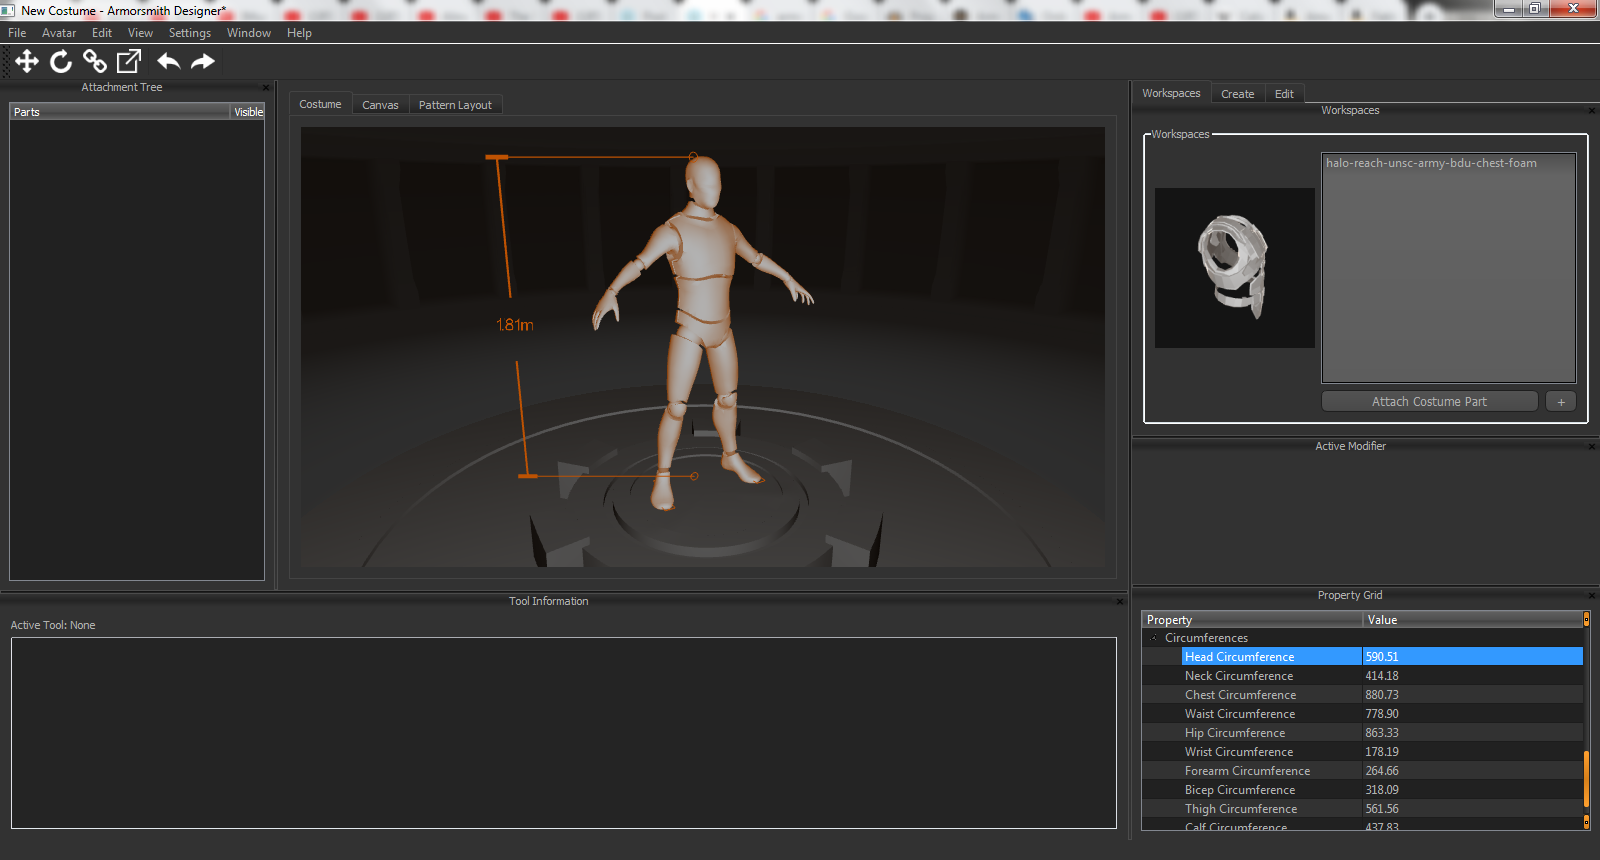1600x860 pixels.
Task: Click the chest armor preview thumbnail
Action: [1234, 268]
